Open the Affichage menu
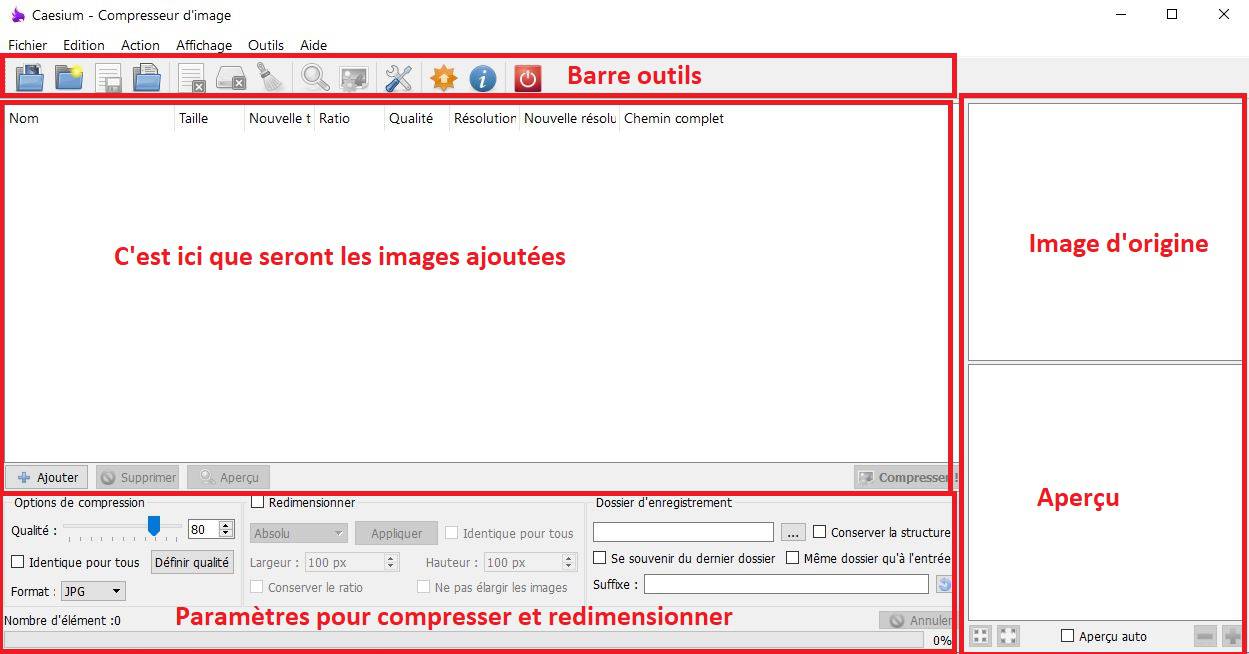The height and width of the screenshot is (654, 1249). pyautogui.click(x=204, y=45)
